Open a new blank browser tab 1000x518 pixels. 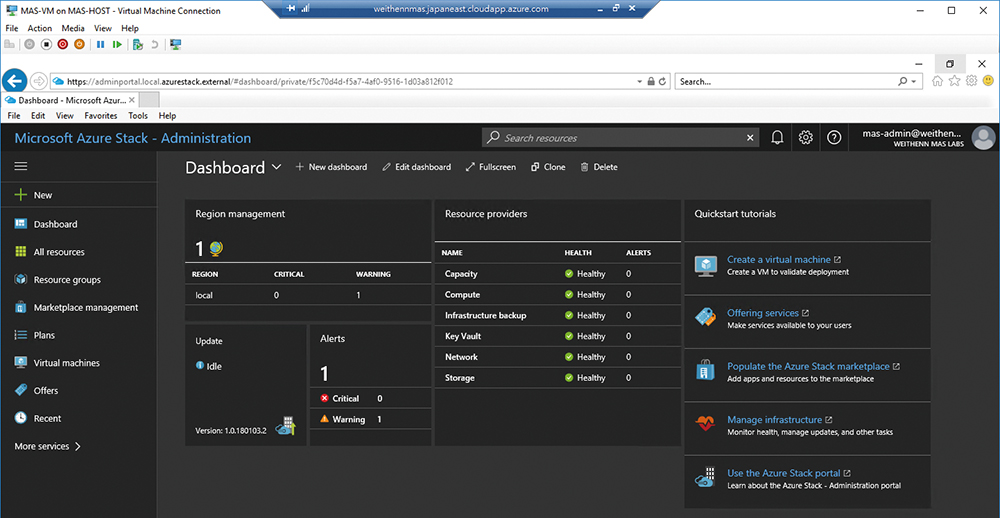149,100
